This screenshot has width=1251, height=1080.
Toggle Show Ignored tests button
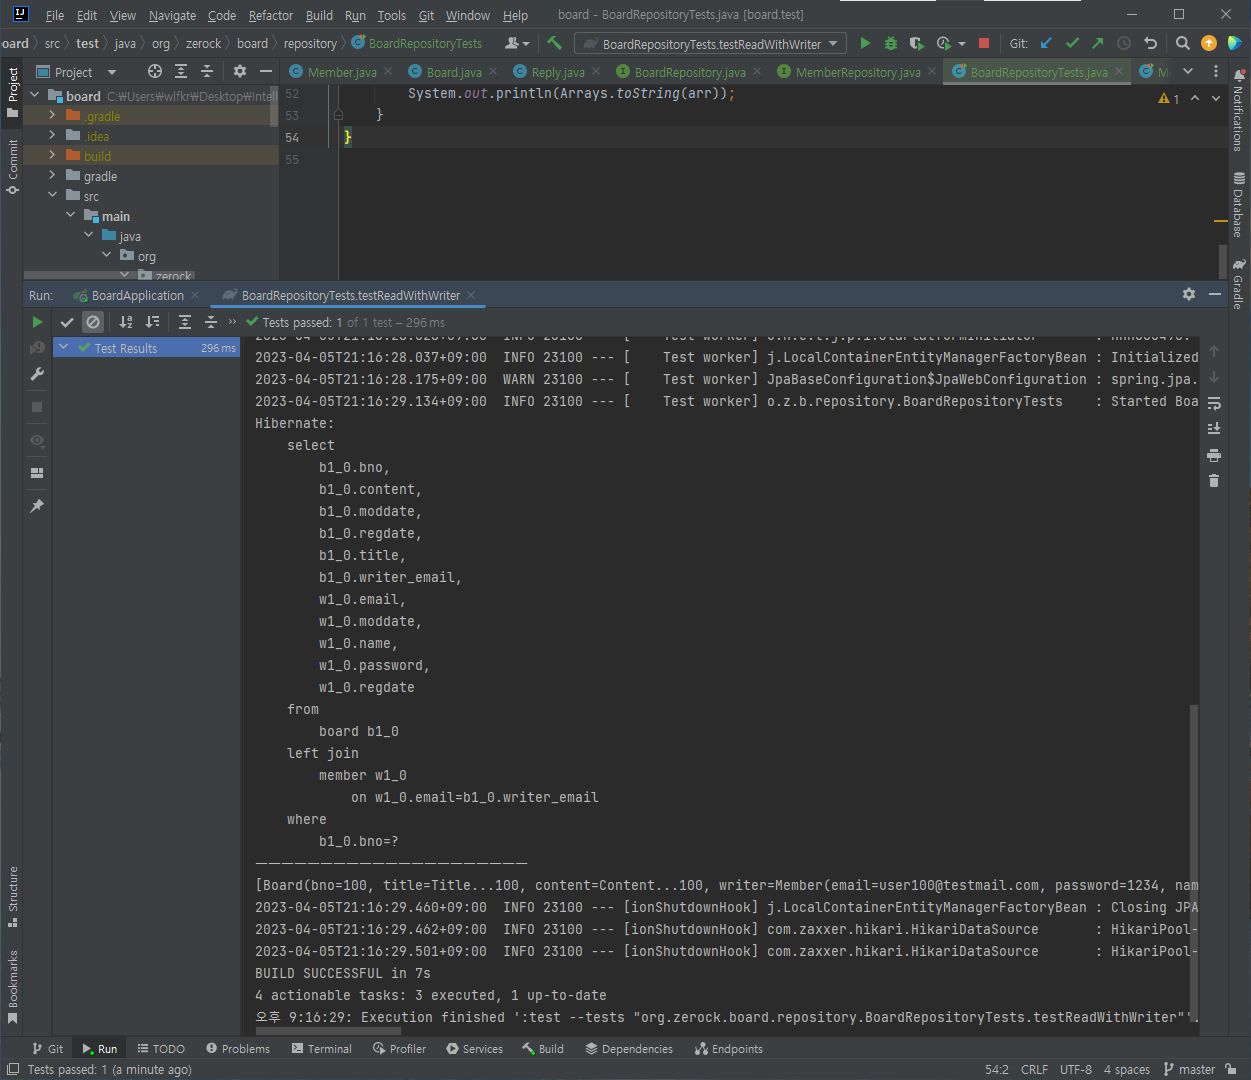93,322
